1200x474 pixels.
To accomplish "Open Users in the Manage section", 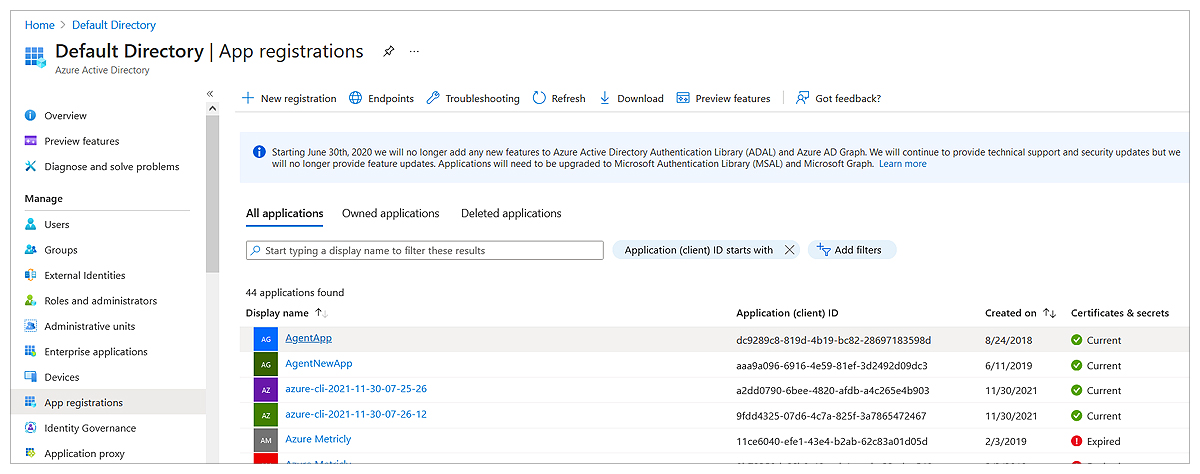I will pyautogui.click(x=57, y=225).
